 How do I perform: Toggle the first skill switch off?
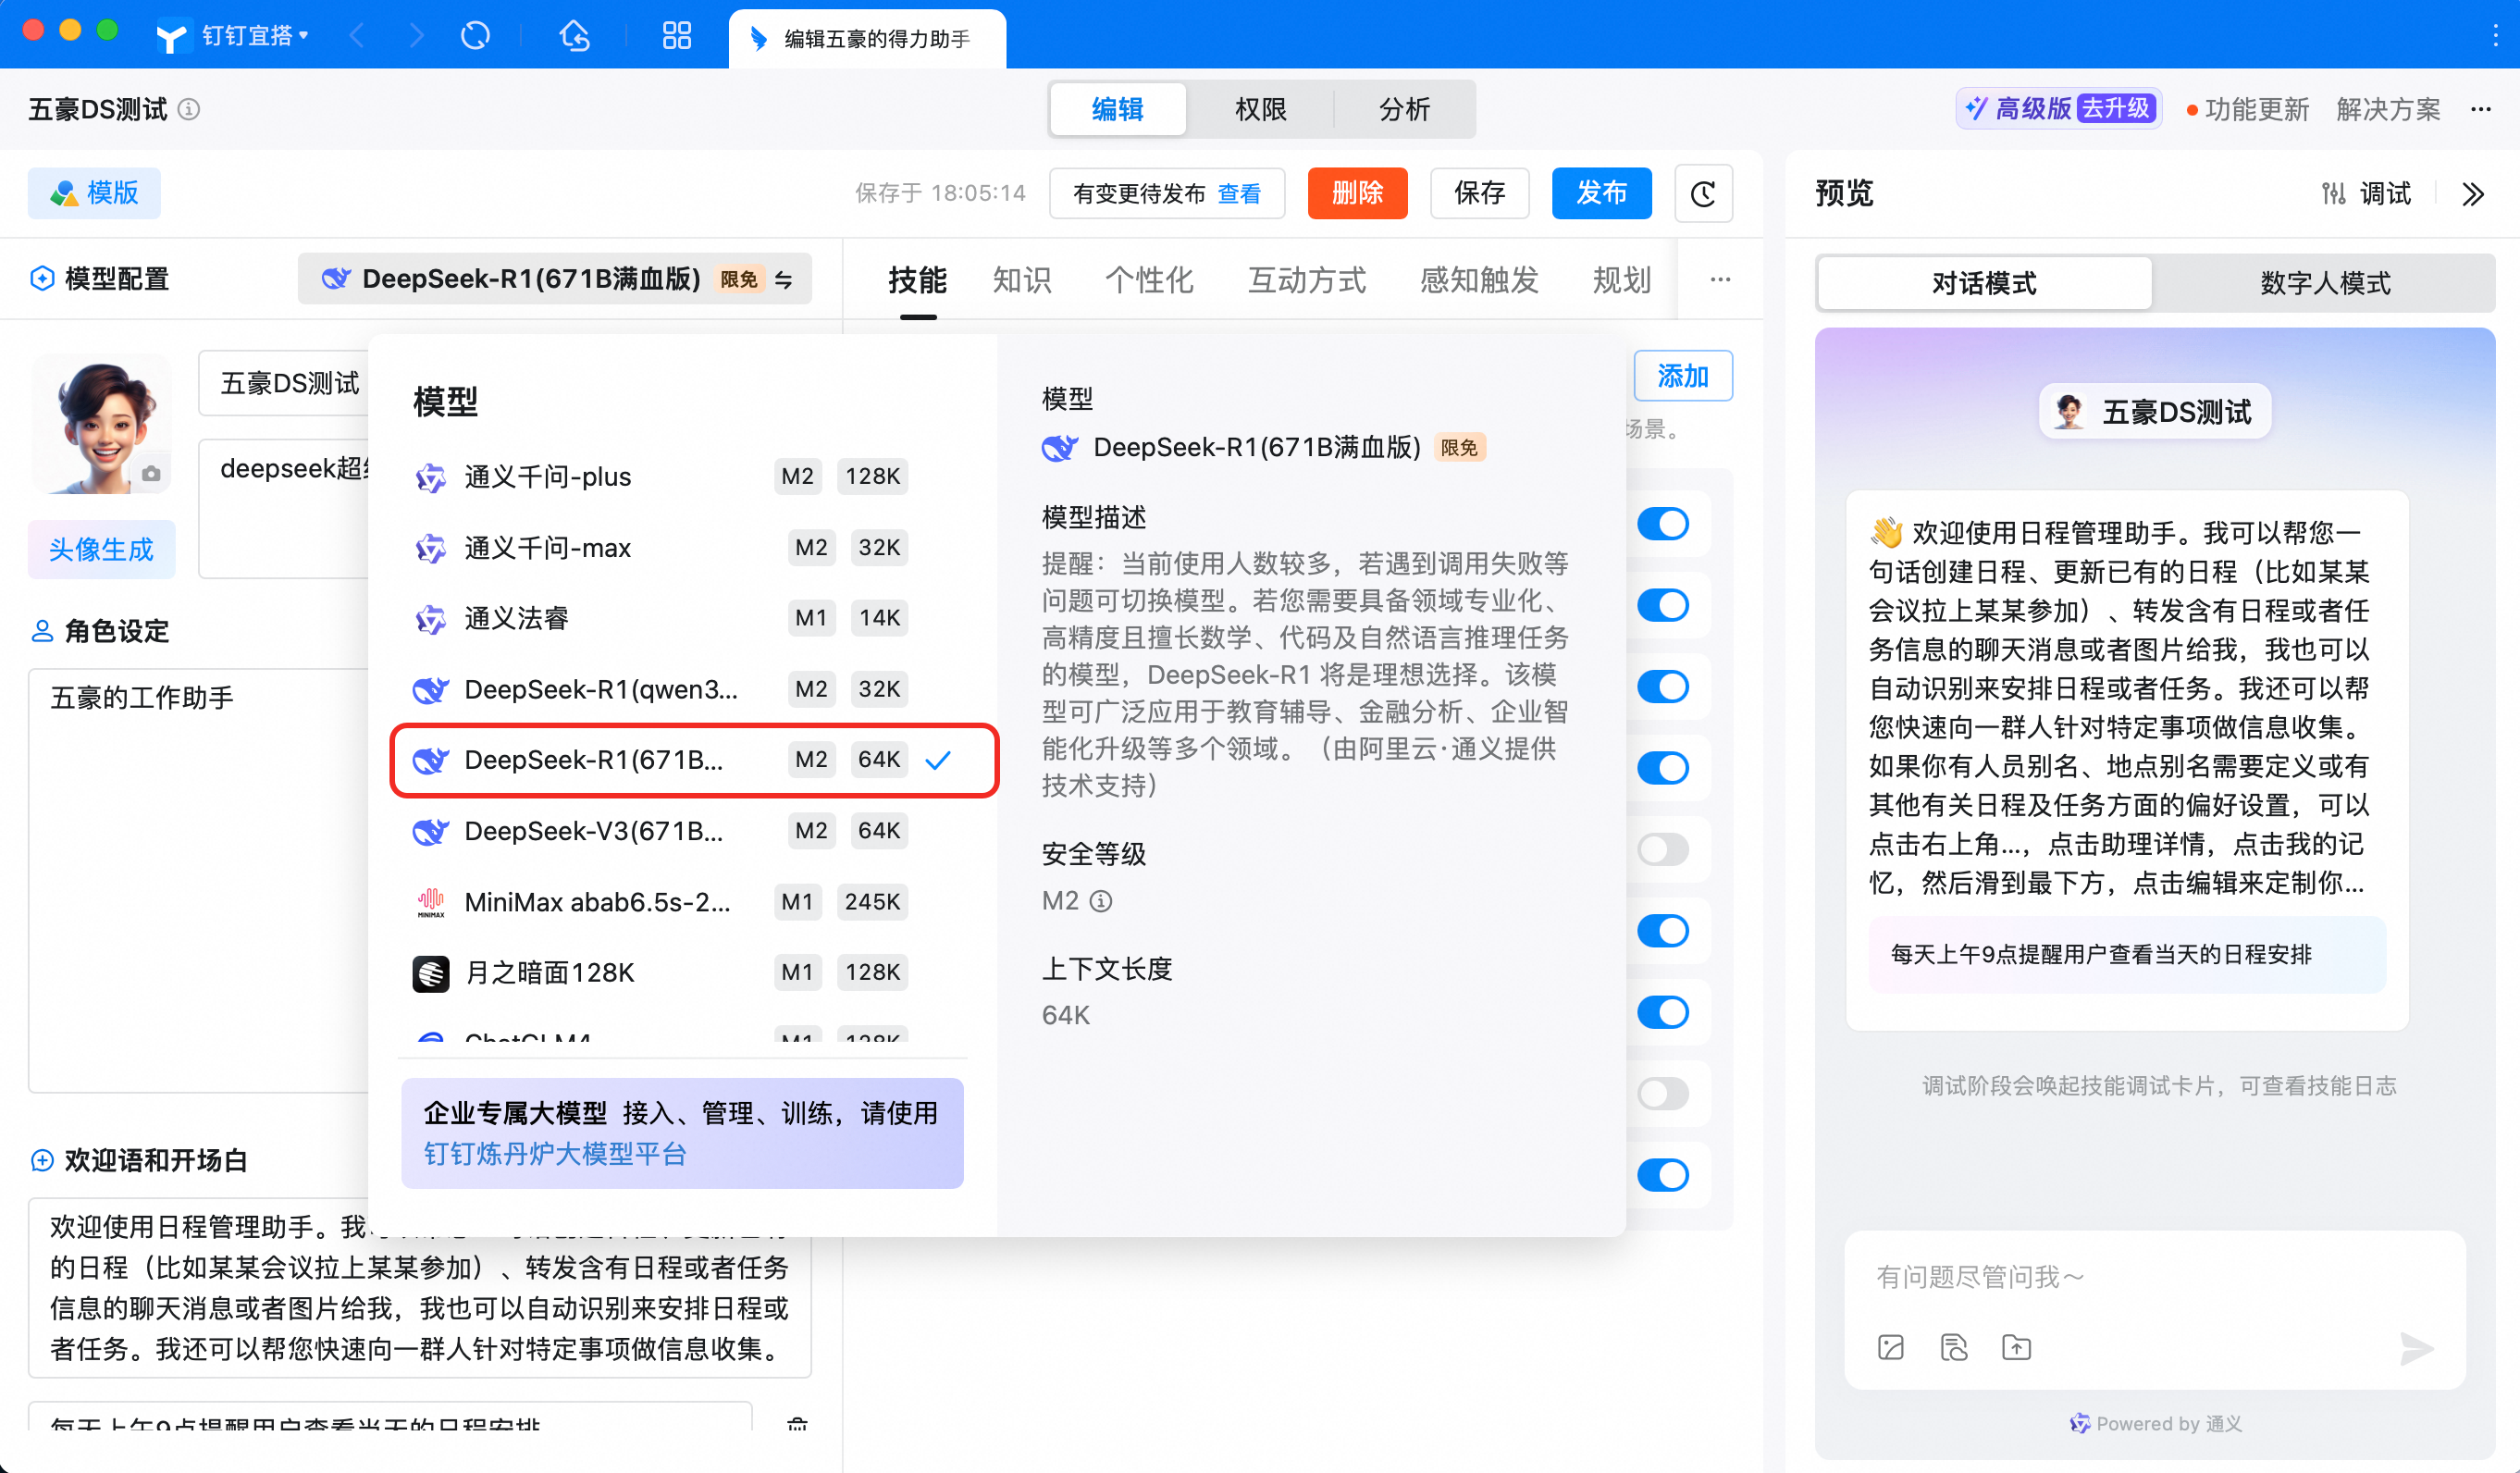tap(1664, 524)
